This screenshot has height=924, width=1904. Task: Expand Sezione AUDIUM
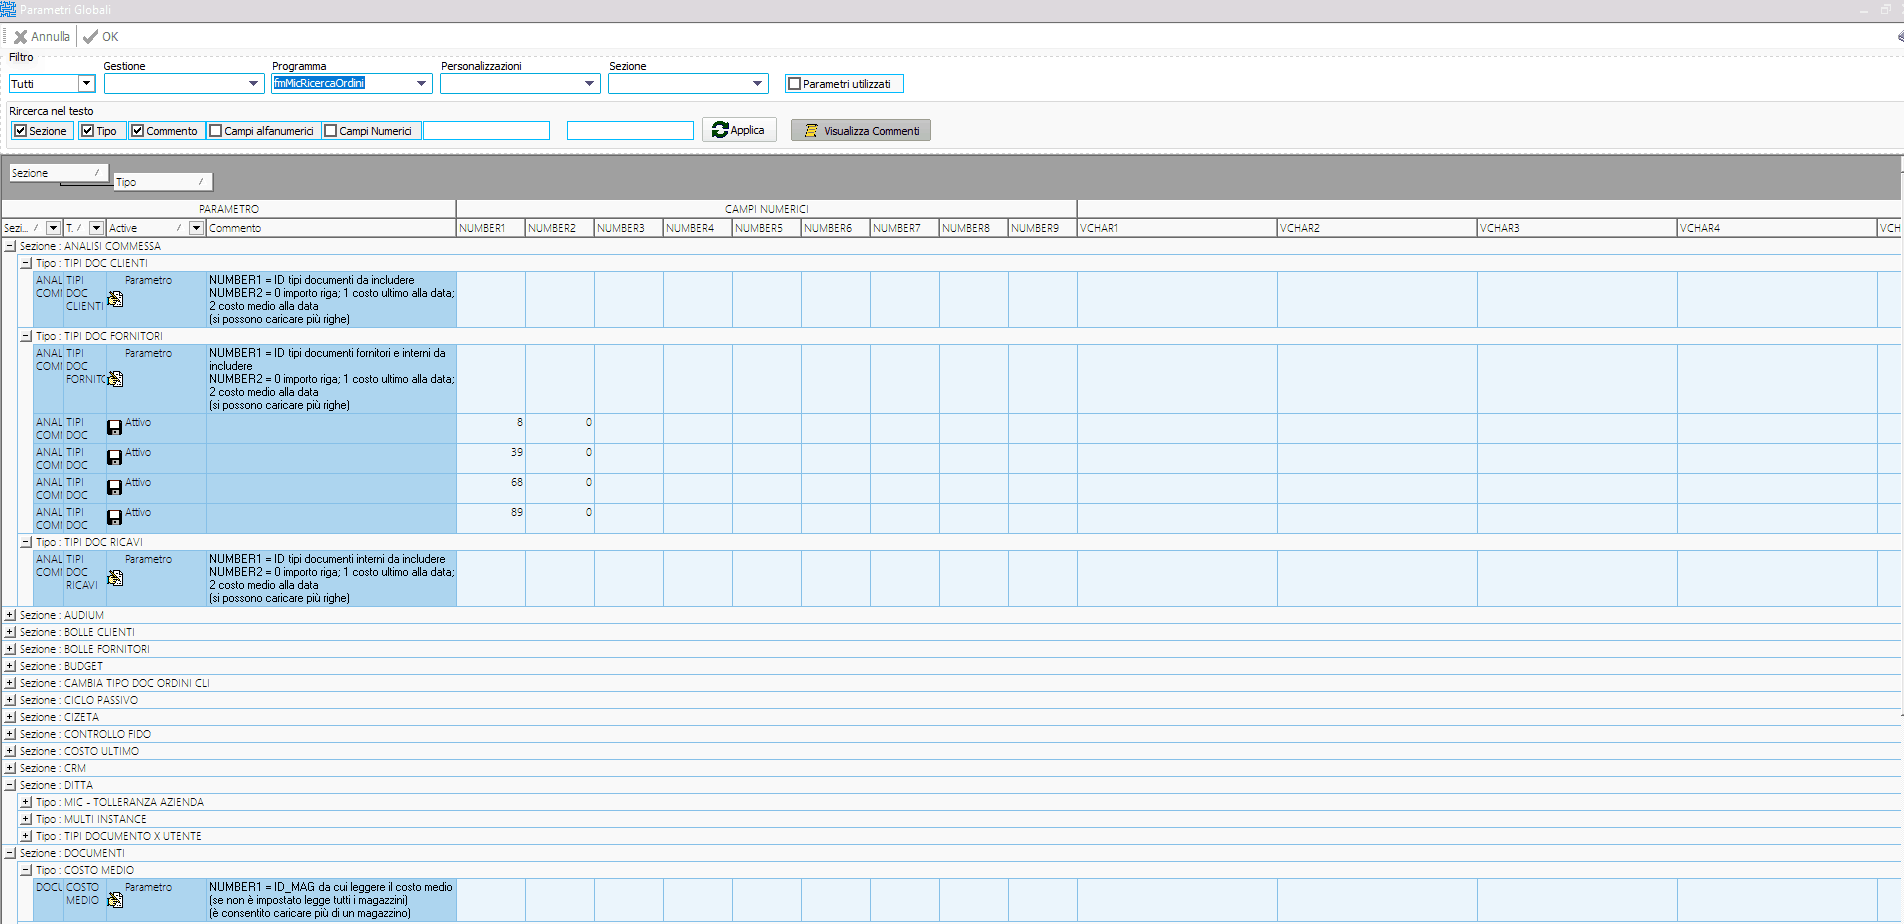[10, 615]
